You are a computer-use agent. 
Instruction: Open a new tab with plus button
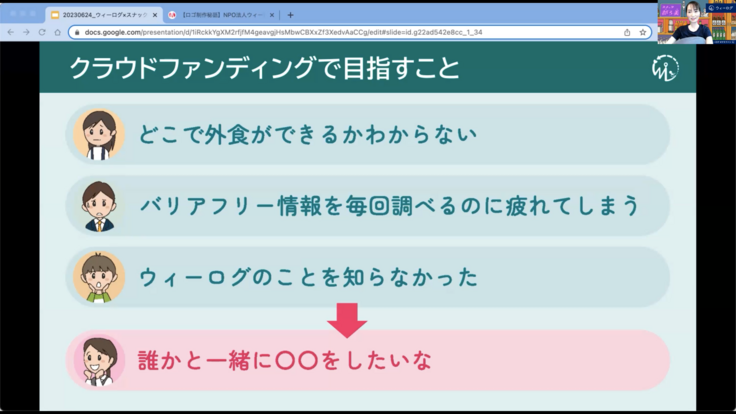[x=291, y=15]
